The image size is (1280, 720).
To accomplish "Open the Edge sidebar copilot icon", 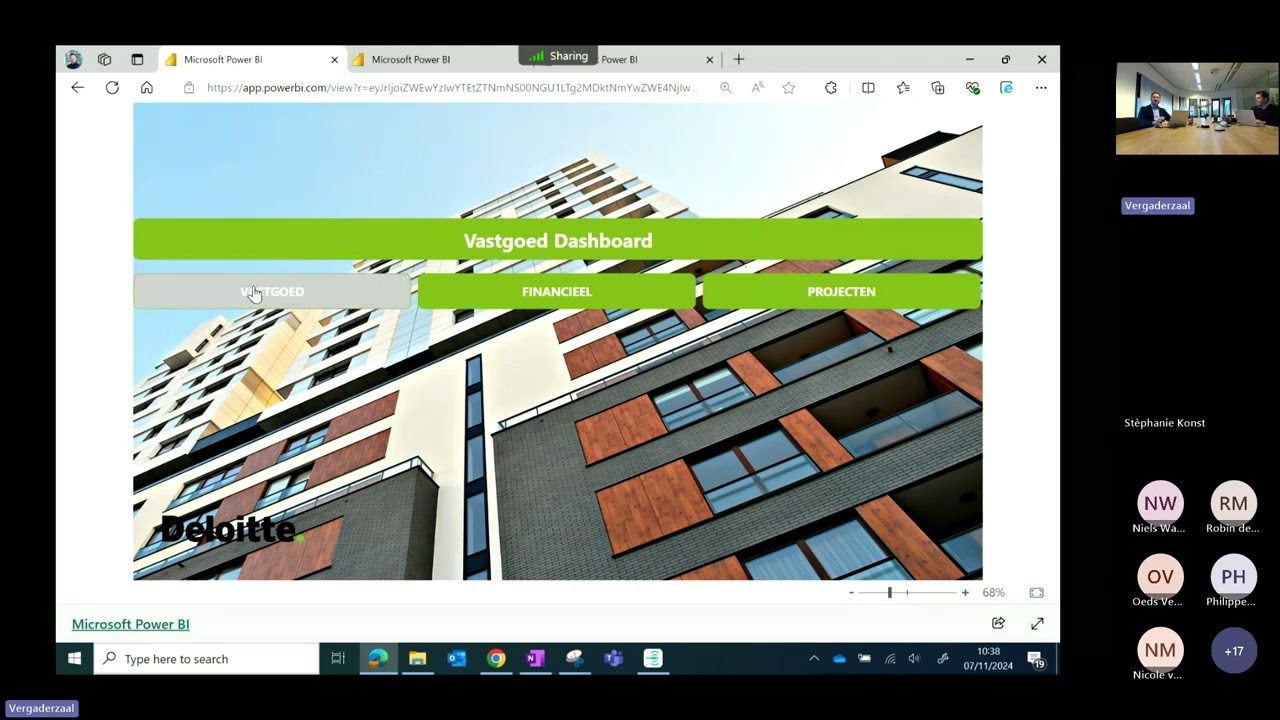I will coord(1007,88).
